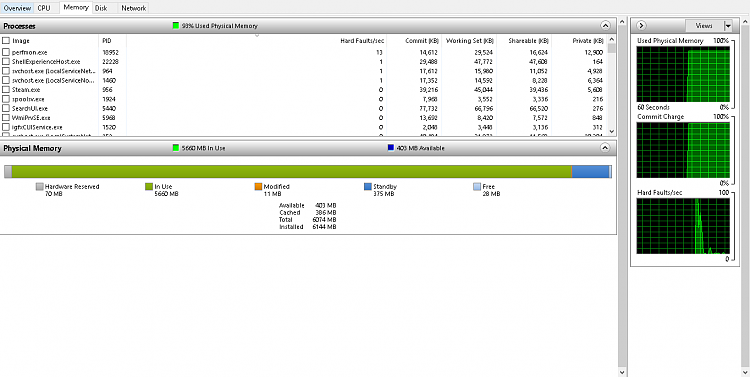Check the perfmon.exe process box

point(6,52)
